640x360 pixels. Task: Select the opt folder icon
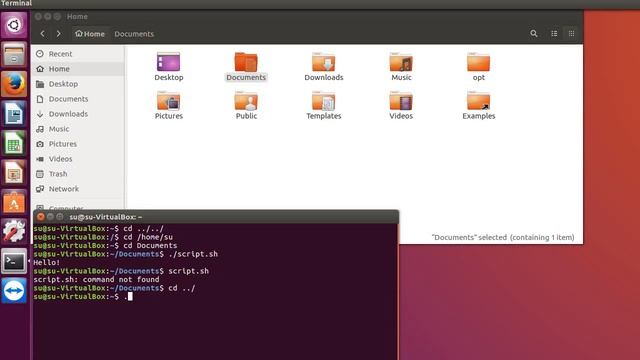tap(479, 62)
